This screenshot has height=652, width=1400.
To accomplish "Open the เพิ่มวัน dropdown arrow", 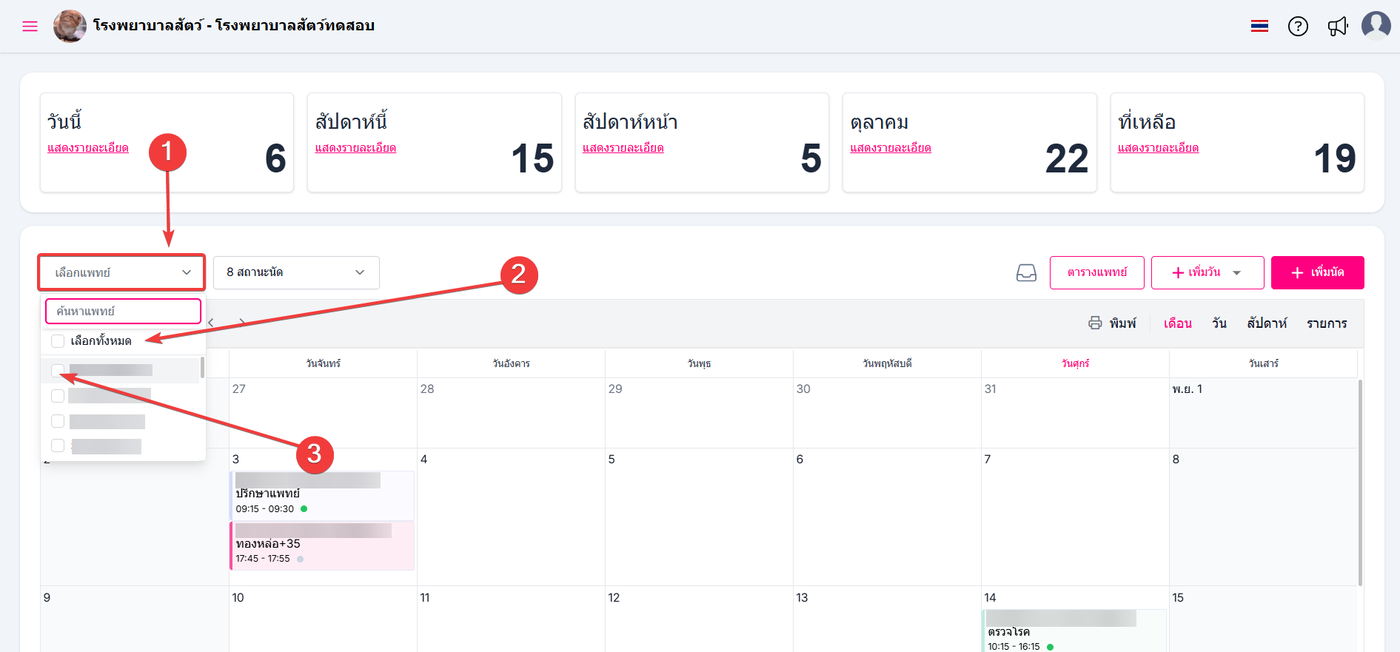I will pyautogui.click(x=1237, y=273).
